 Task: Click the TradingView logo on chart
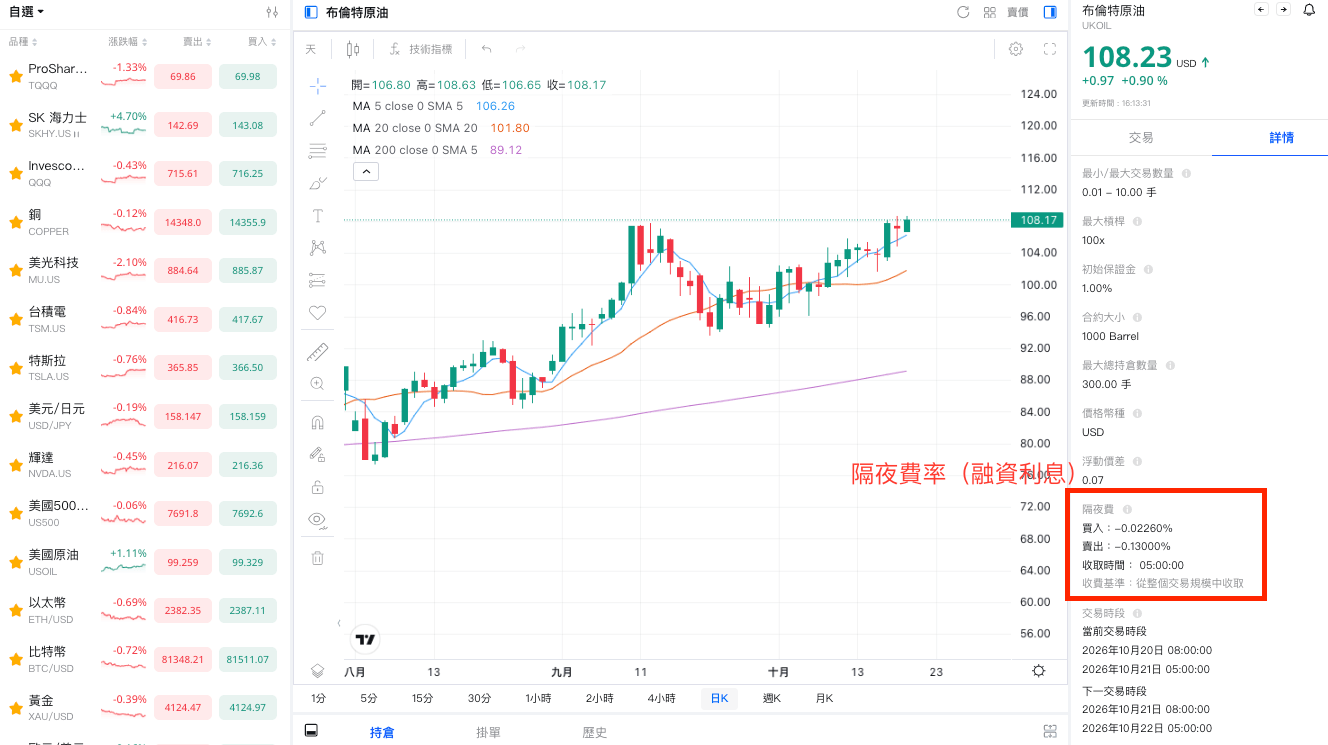366,639
